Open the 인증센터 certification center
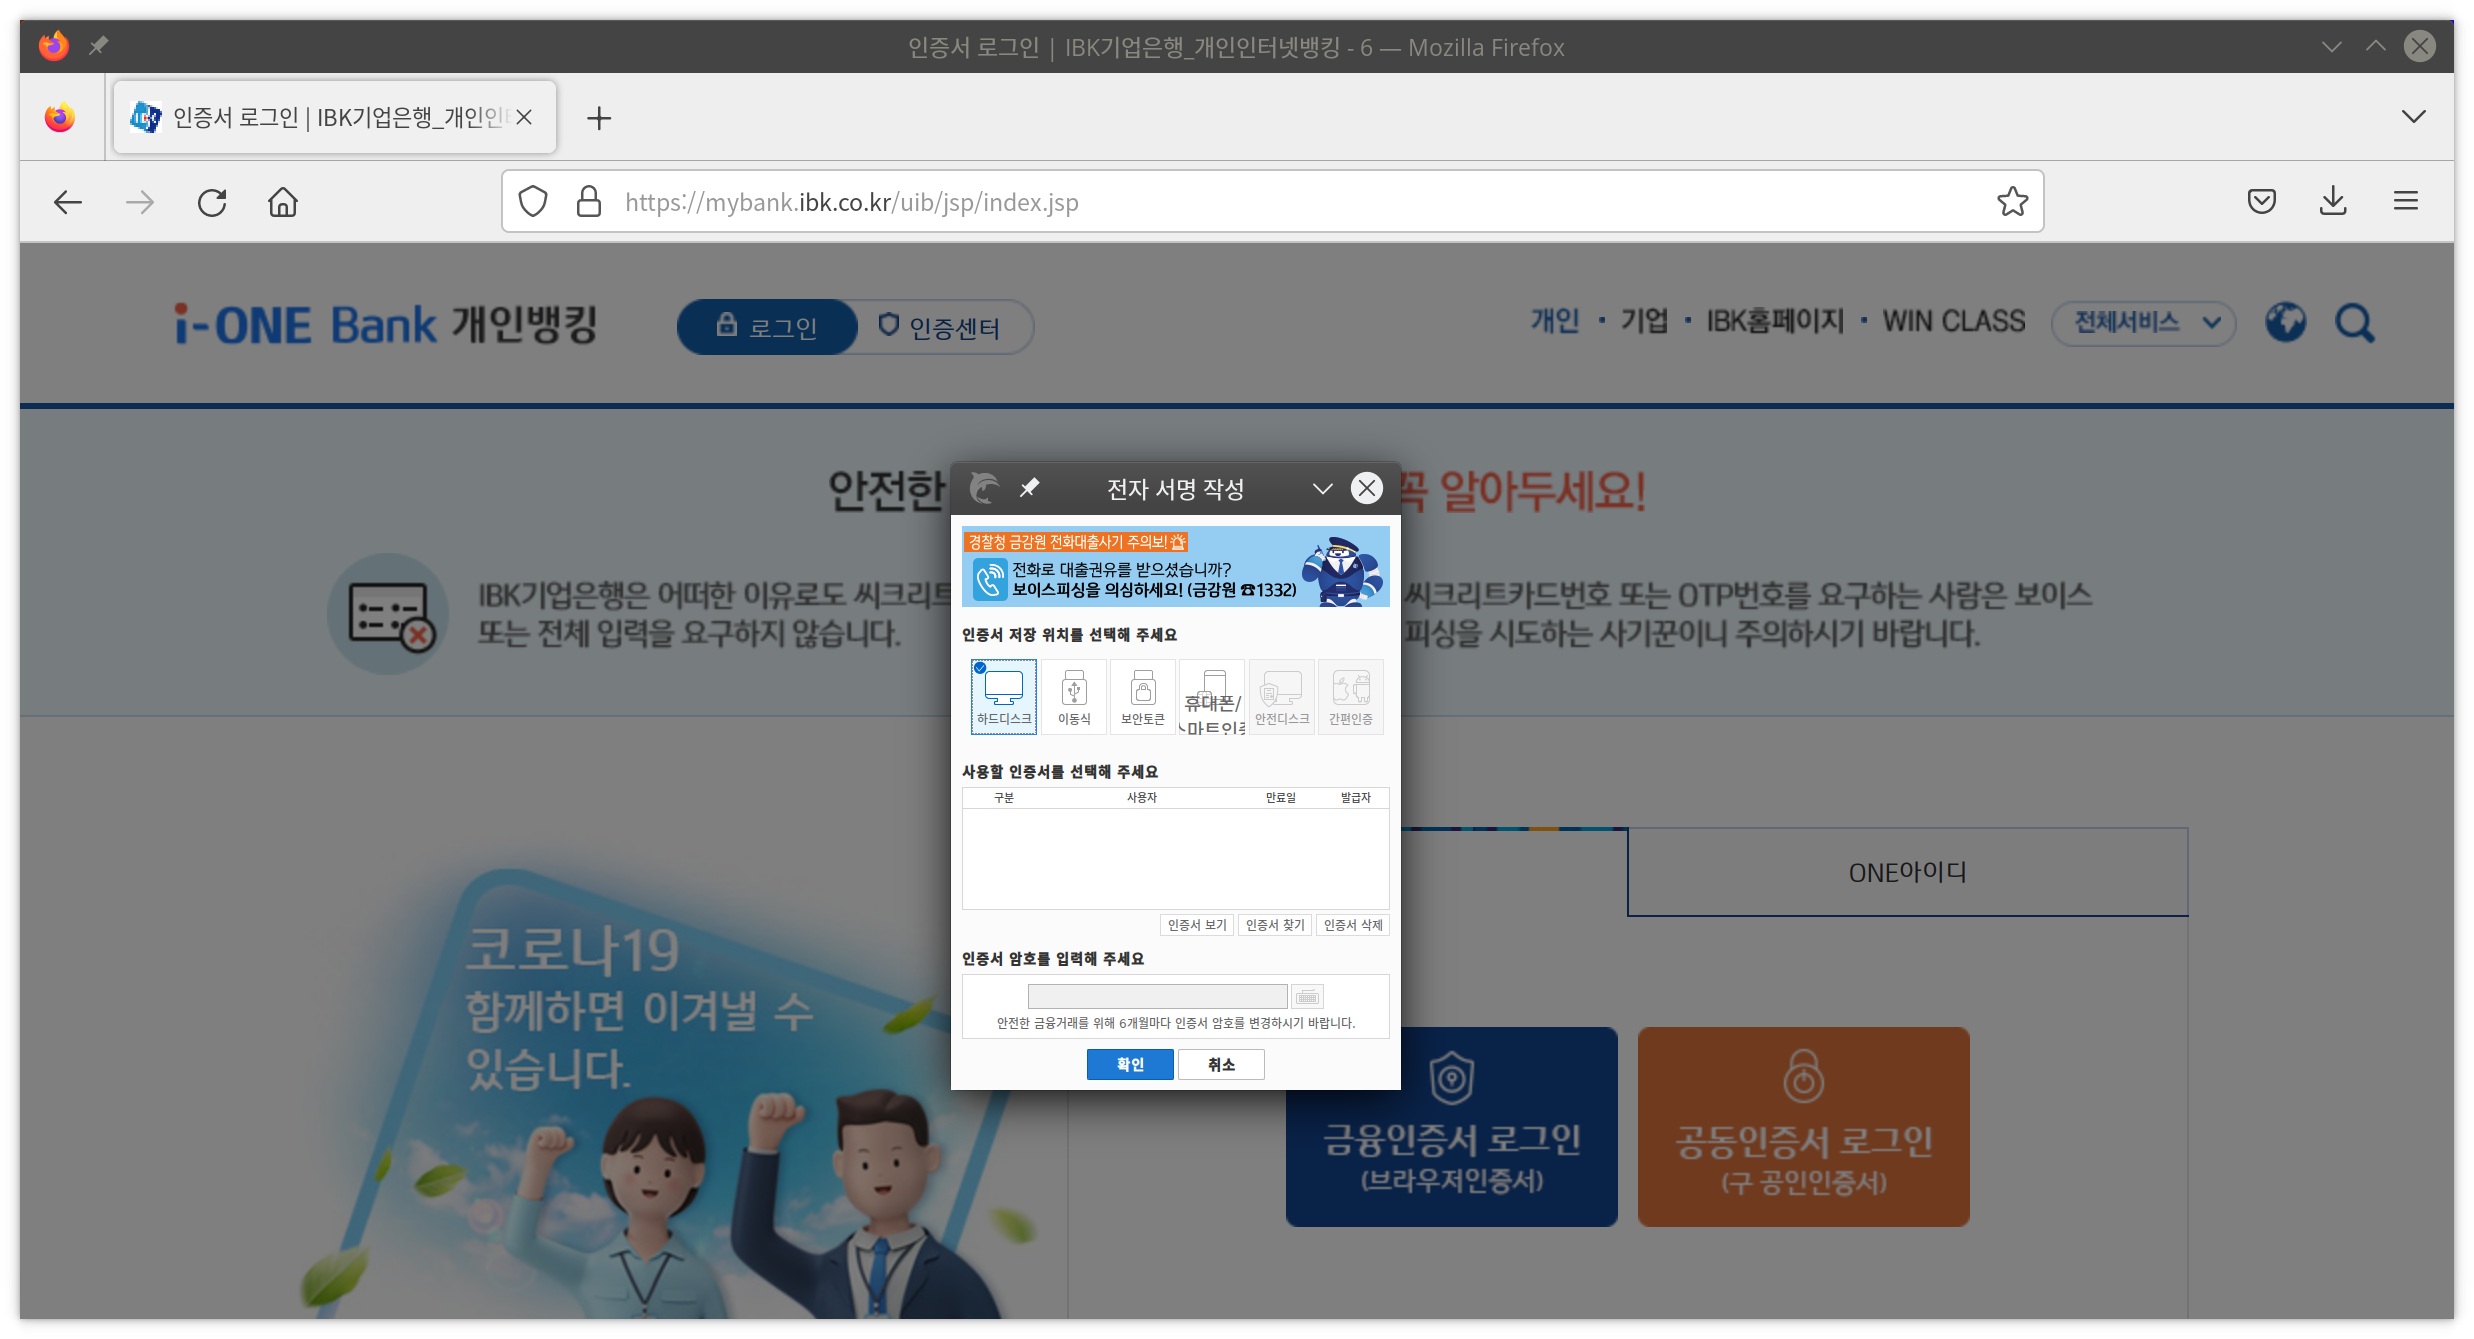 (940, 327)
